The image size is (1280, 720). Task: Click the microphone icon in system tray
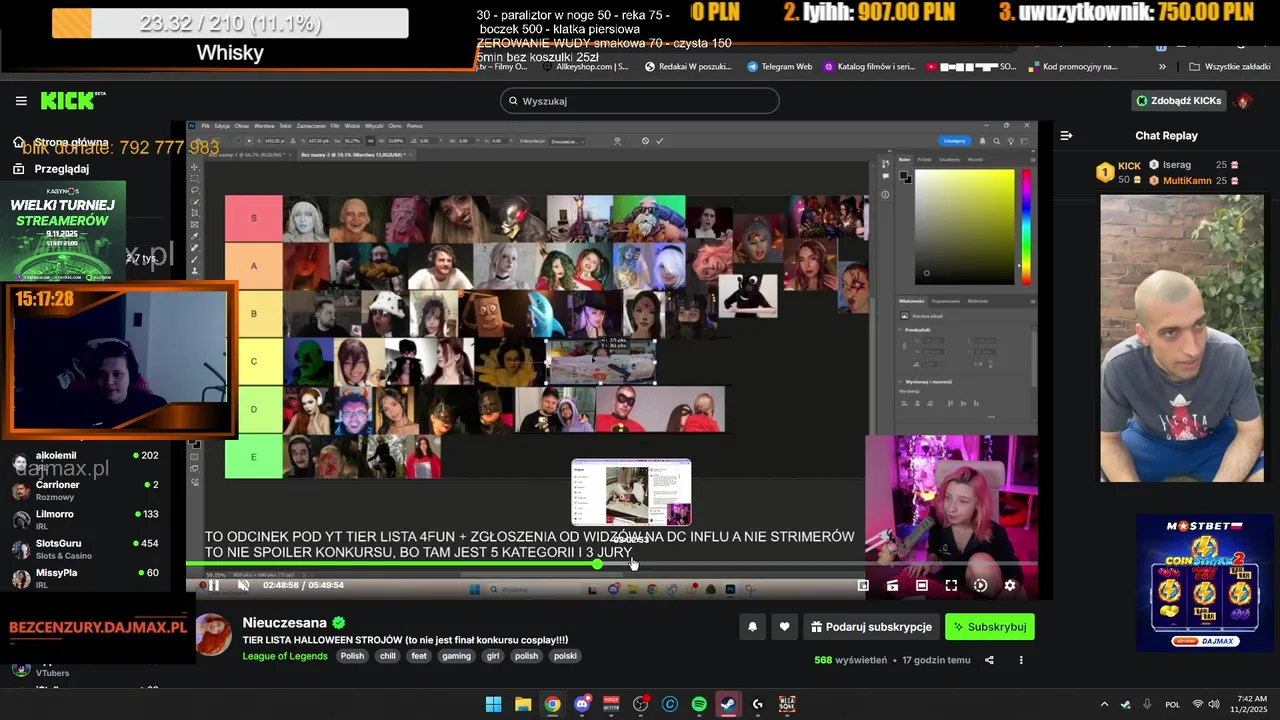[1147, 704]
